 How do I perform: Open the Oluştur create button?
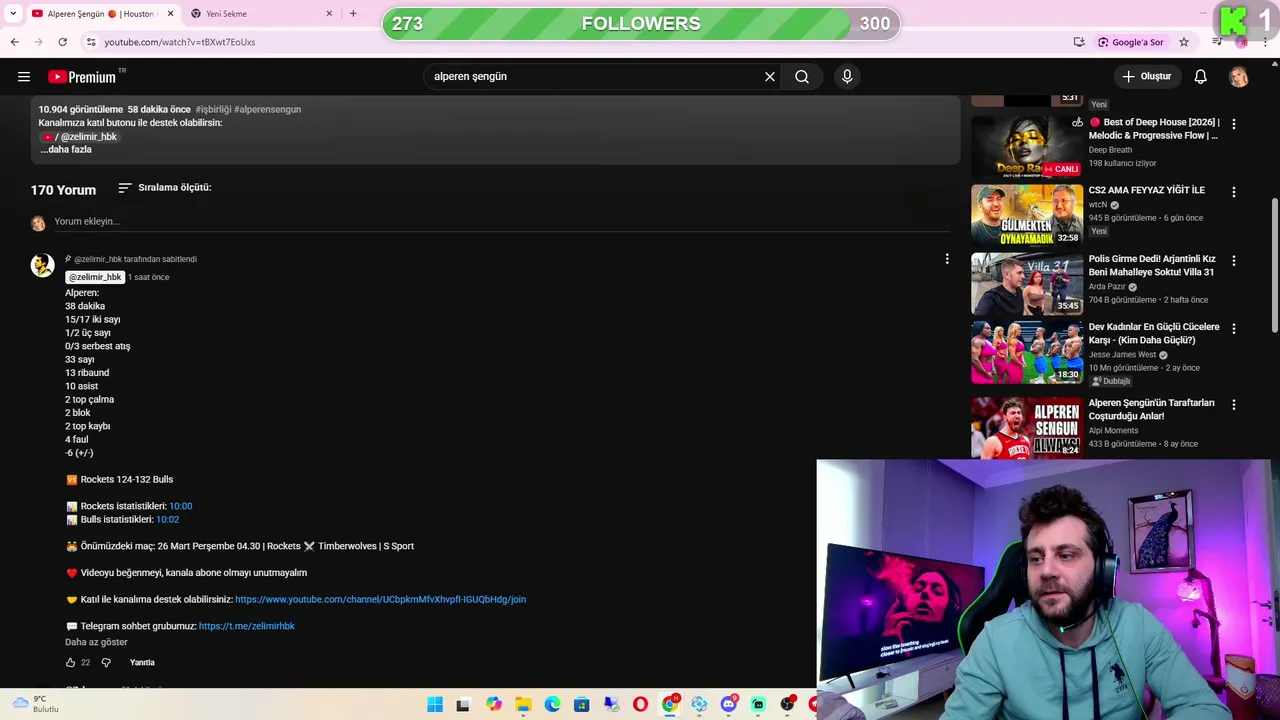click(1147, 77)
